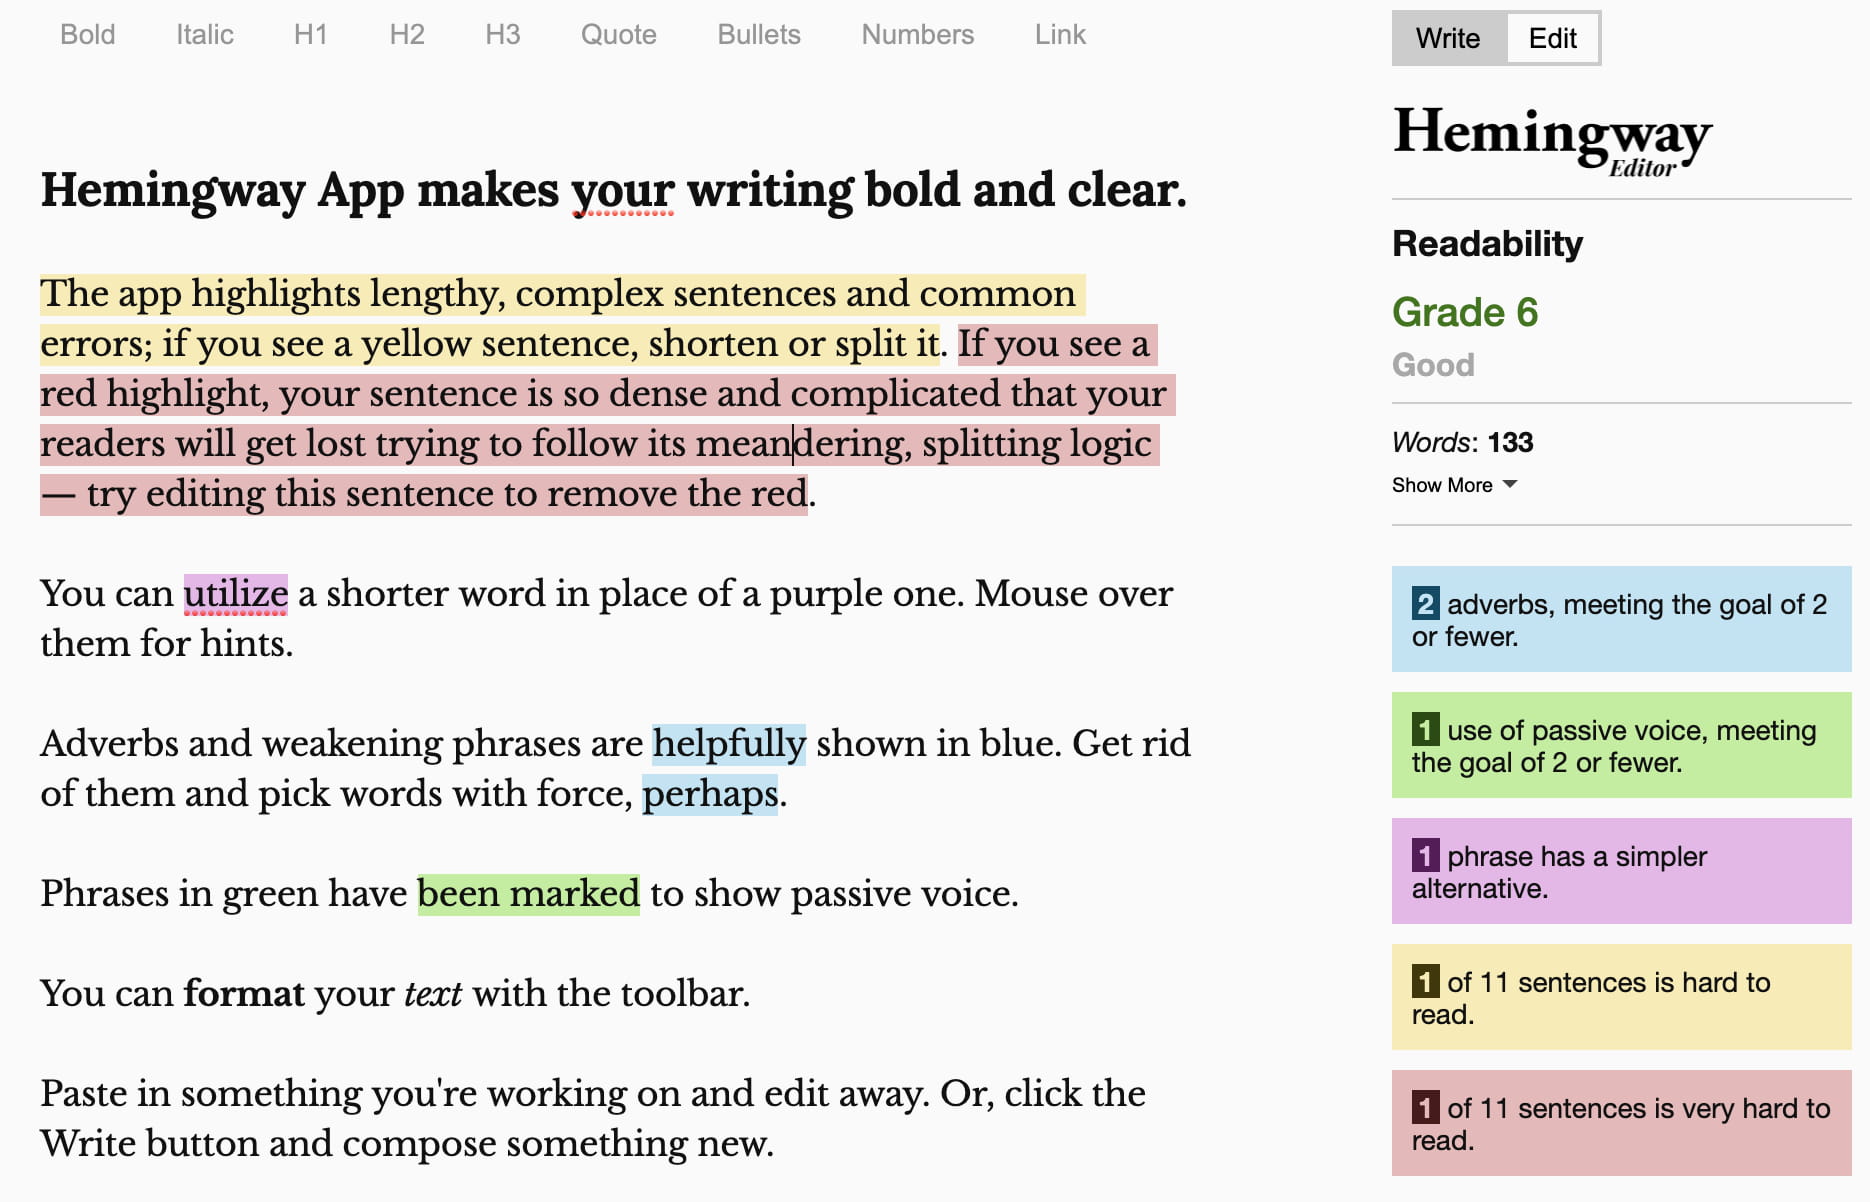Screen dimensions: 1870x1202
Task: Click the Grade 6 readability score
Action: (1466, 311)
